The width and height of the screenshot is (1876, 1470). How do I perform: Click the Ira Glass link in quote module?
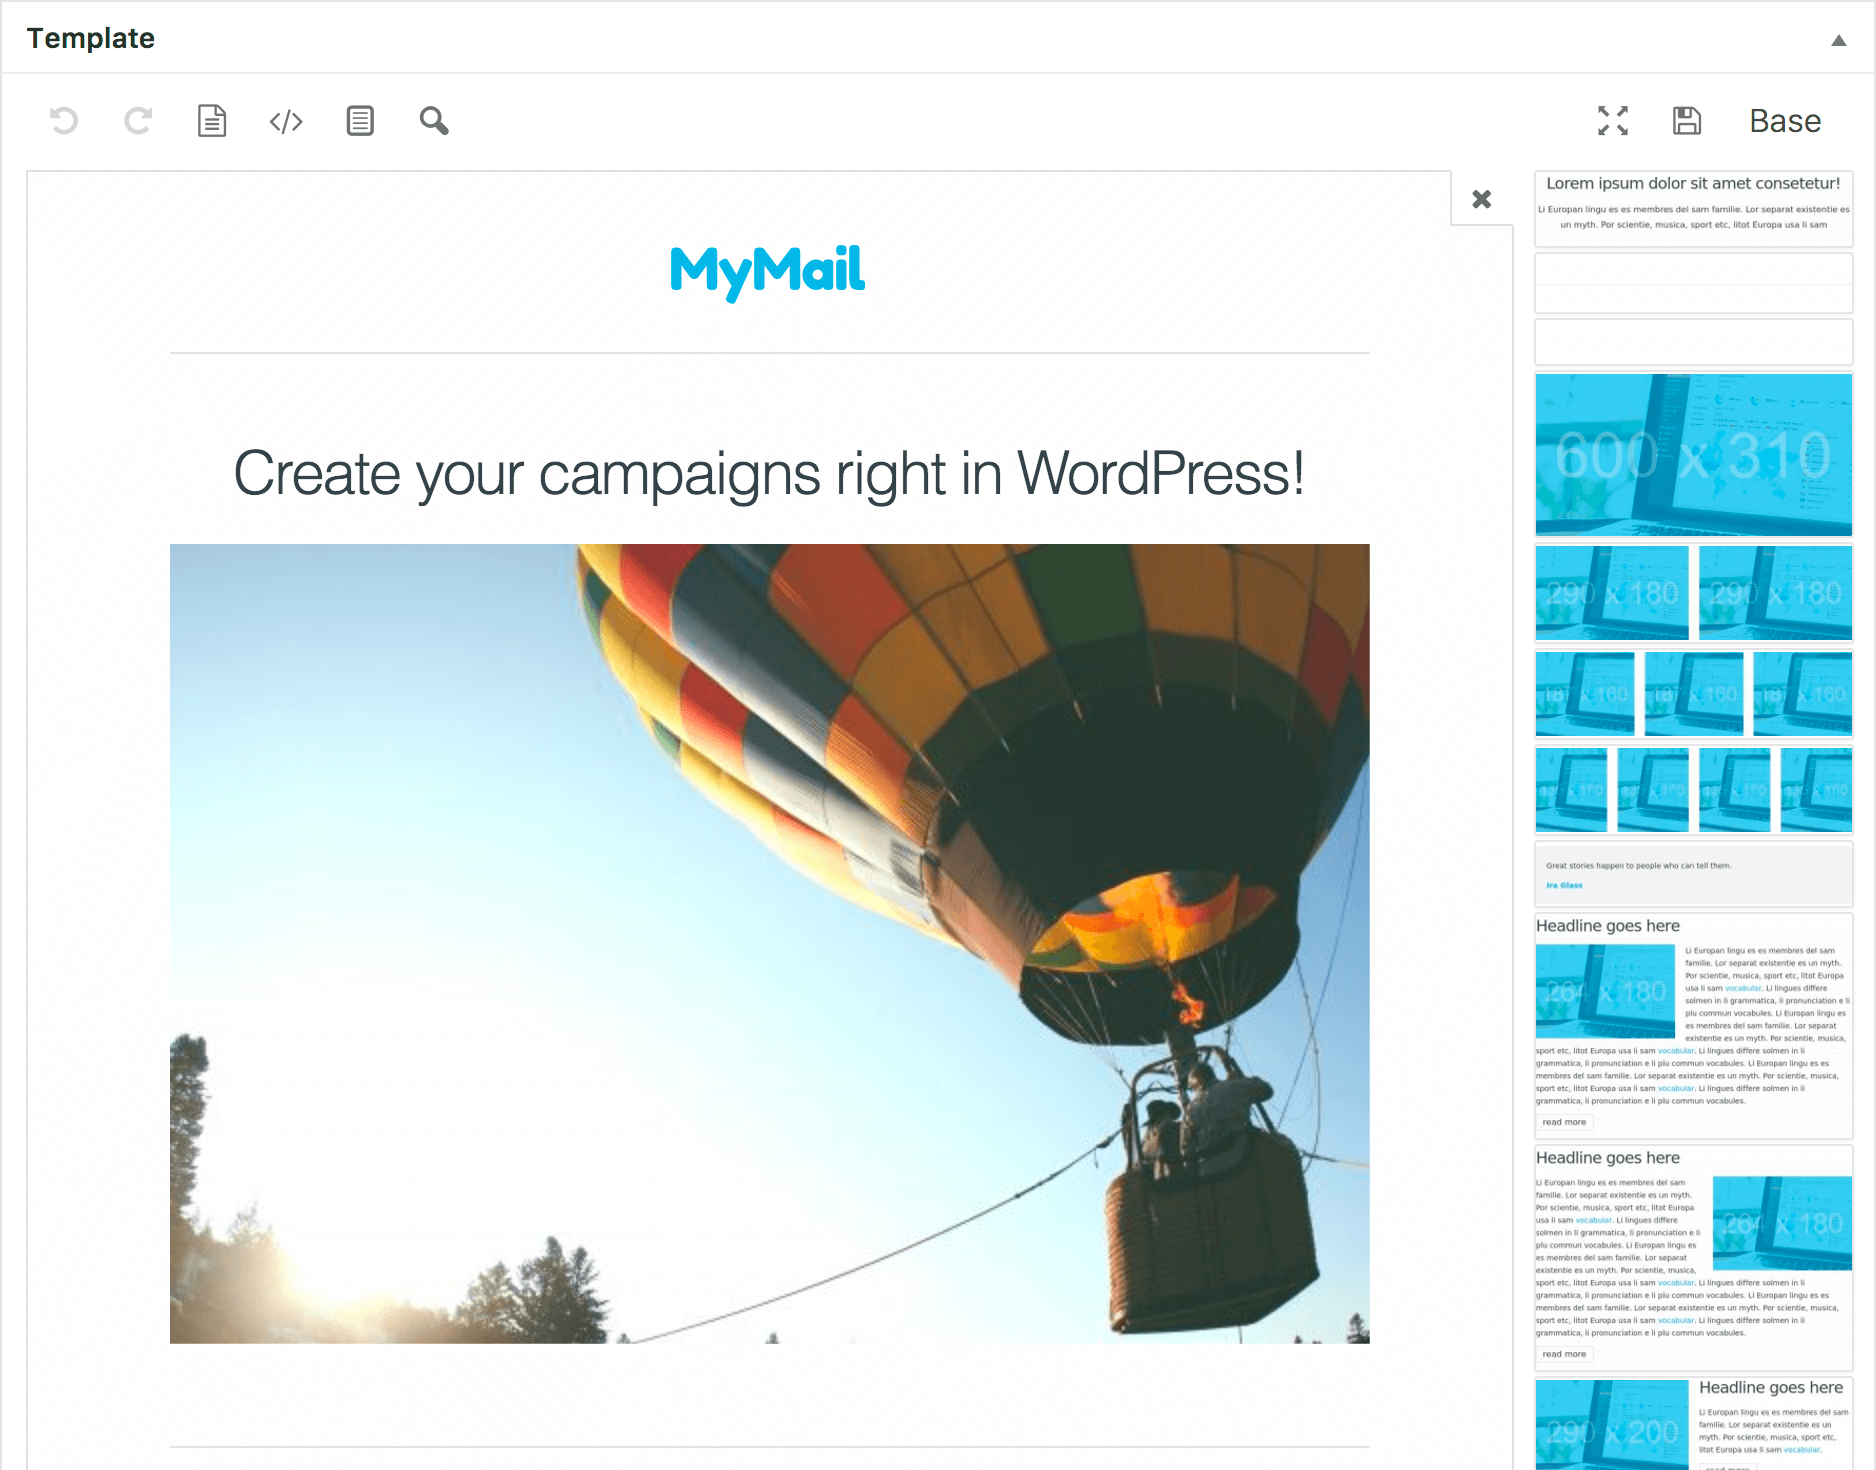click(1564, 885)
